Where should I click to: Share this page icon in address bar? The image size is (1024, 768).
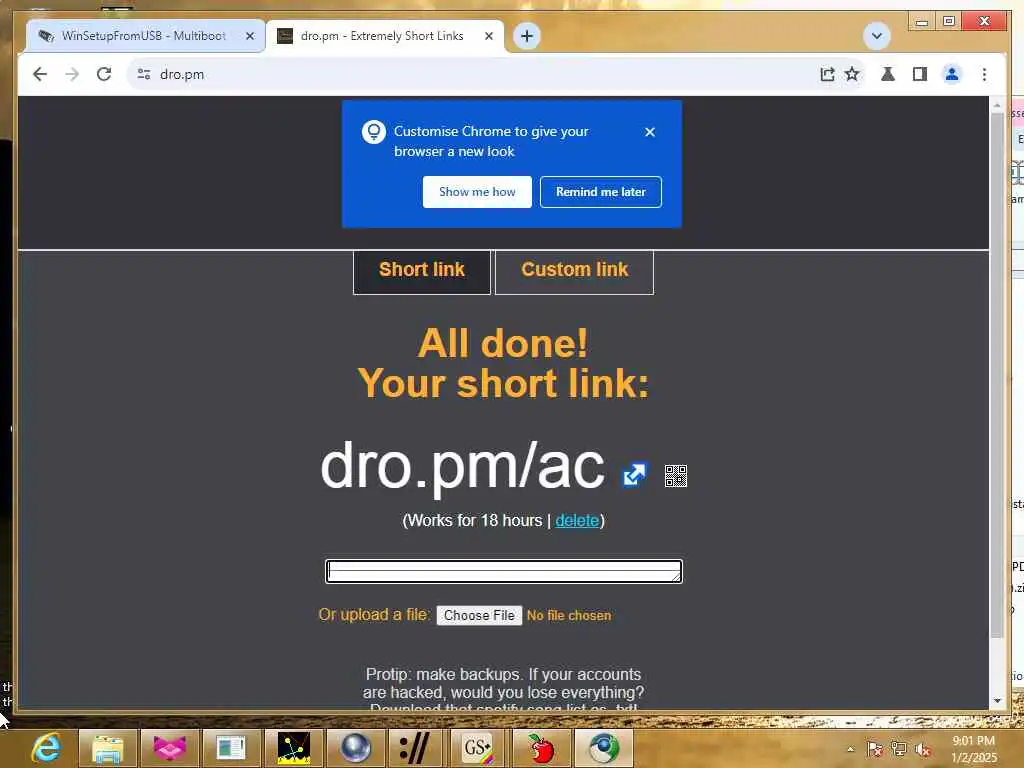(x=827, y=74)
